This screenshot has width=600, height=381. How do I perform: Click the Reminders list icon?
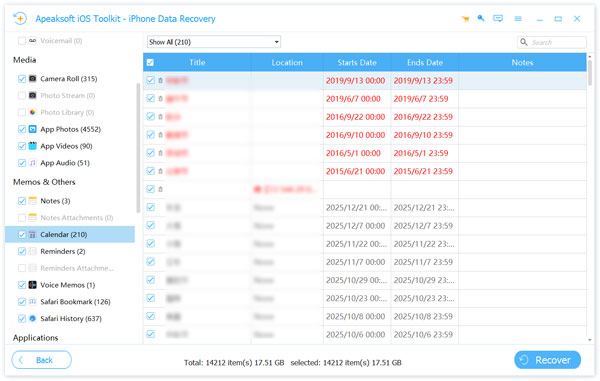click(x=33, y=251)
